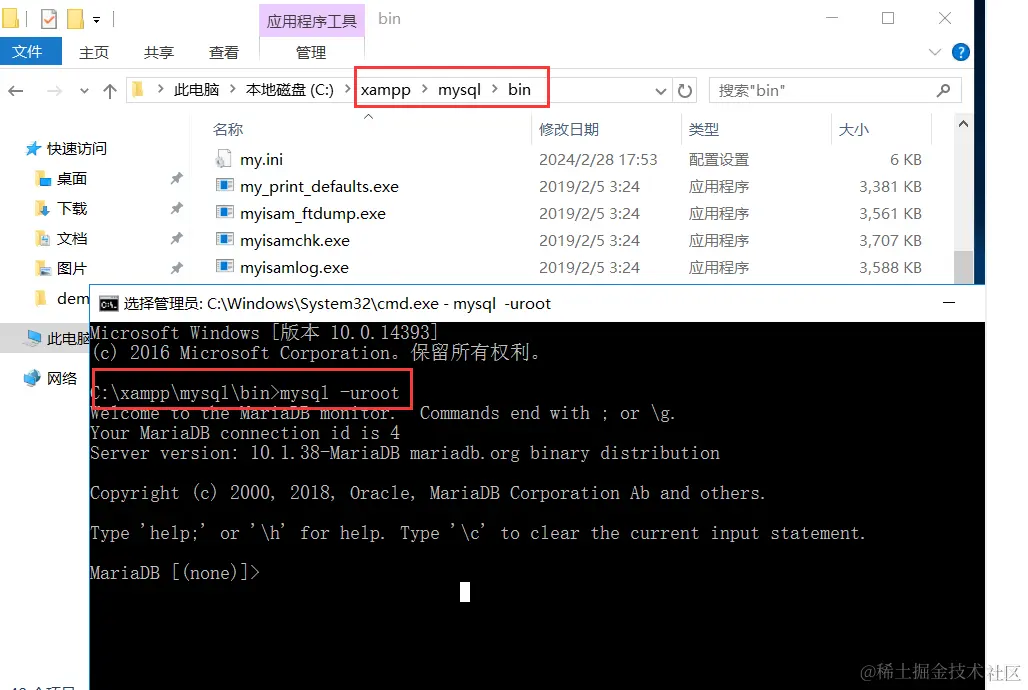
Task: Click the xampp breadcrumb segment
Action: (x=386, y=90)
